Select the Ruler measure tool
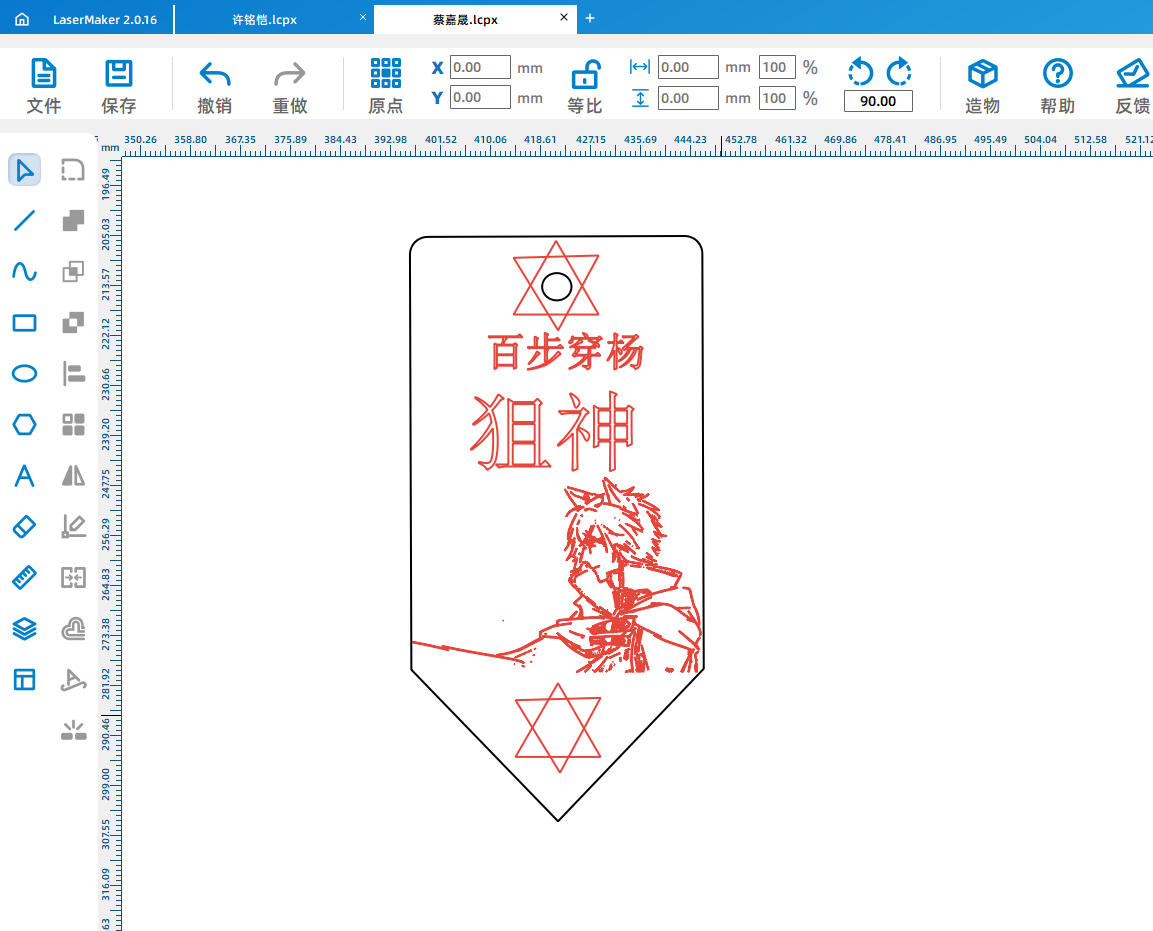This screenshot has width=1153, height=931. pyautogui.click(x=24, y=578)
